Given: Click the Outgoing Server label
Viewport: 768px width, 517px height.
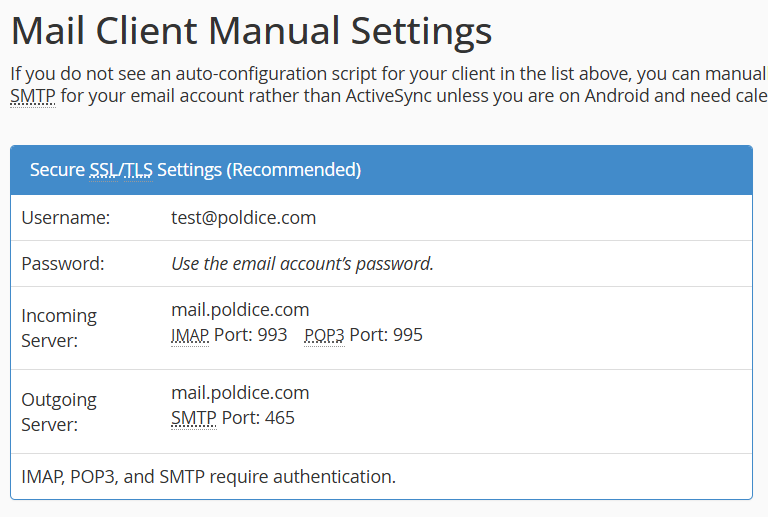Looking at the screenshot, I should tap(59, 411).
